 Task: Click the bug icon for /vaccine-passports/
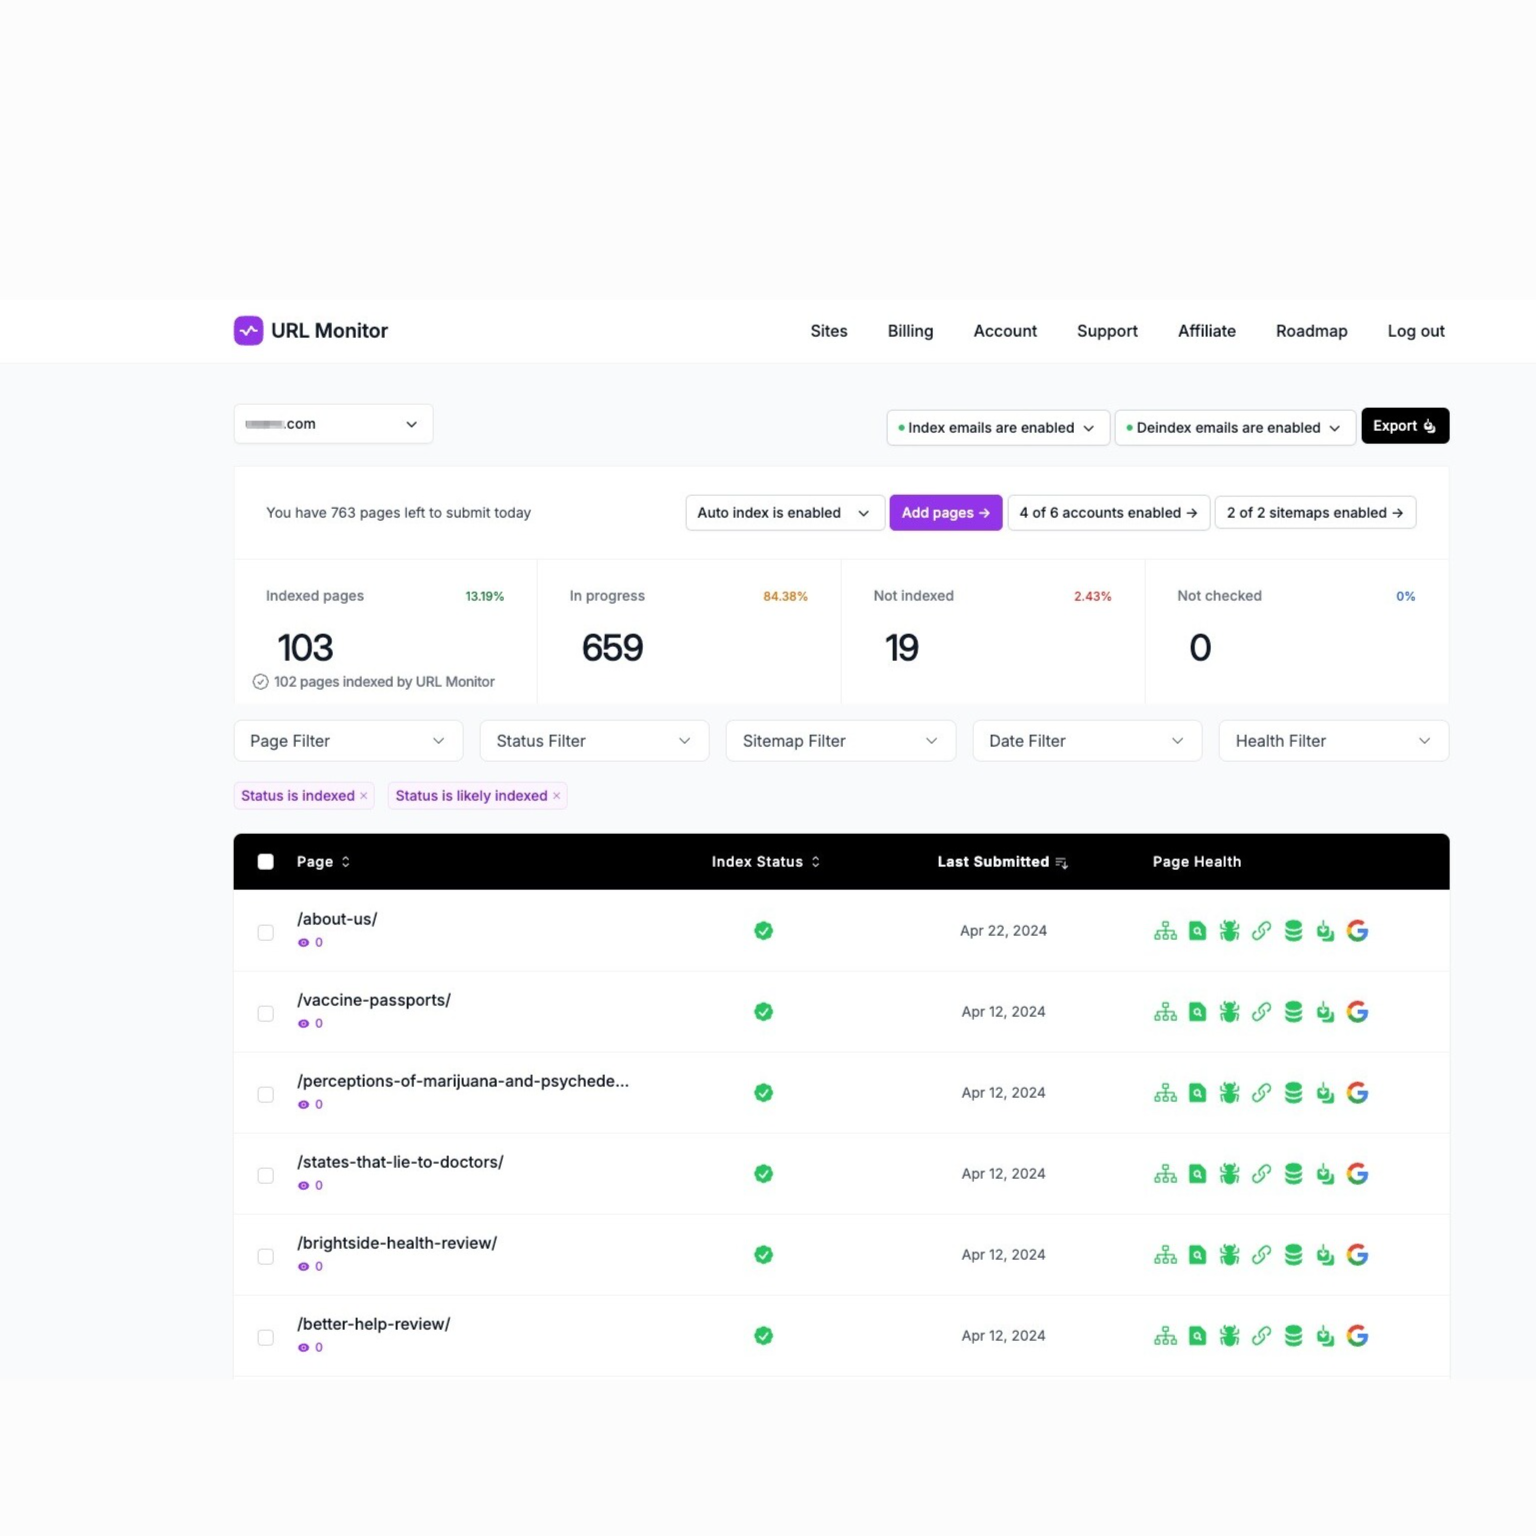[1229, 1012]
